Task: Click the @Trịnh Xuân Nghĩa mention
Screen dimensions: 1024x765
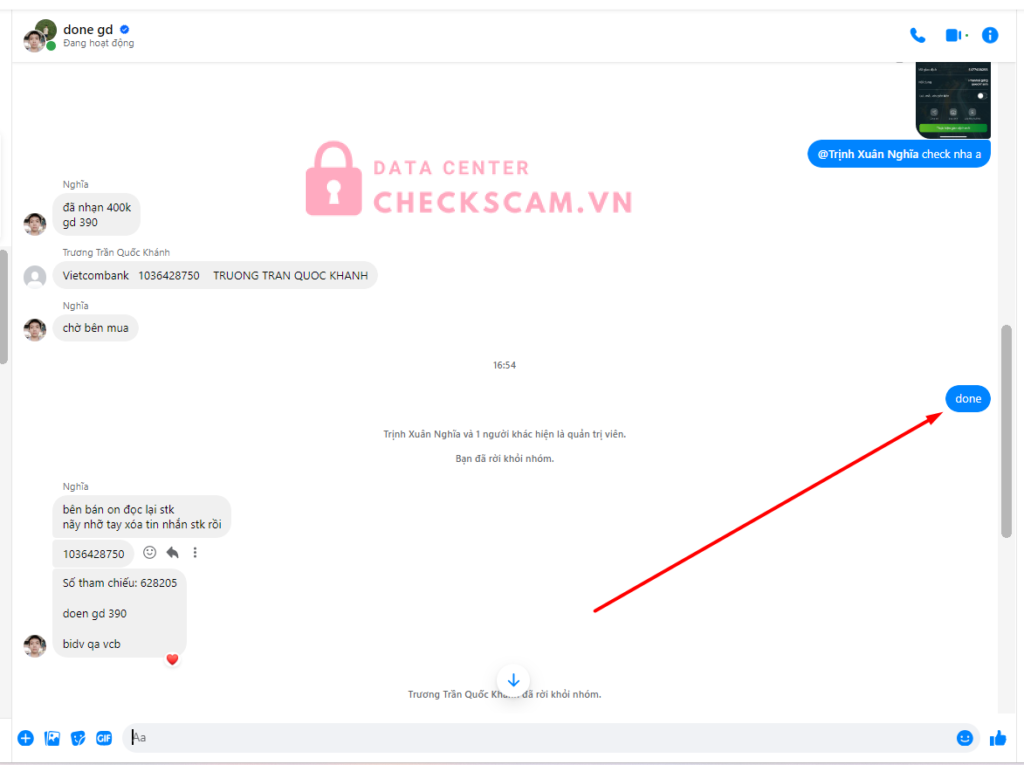Action: click(x=868, y=154)
